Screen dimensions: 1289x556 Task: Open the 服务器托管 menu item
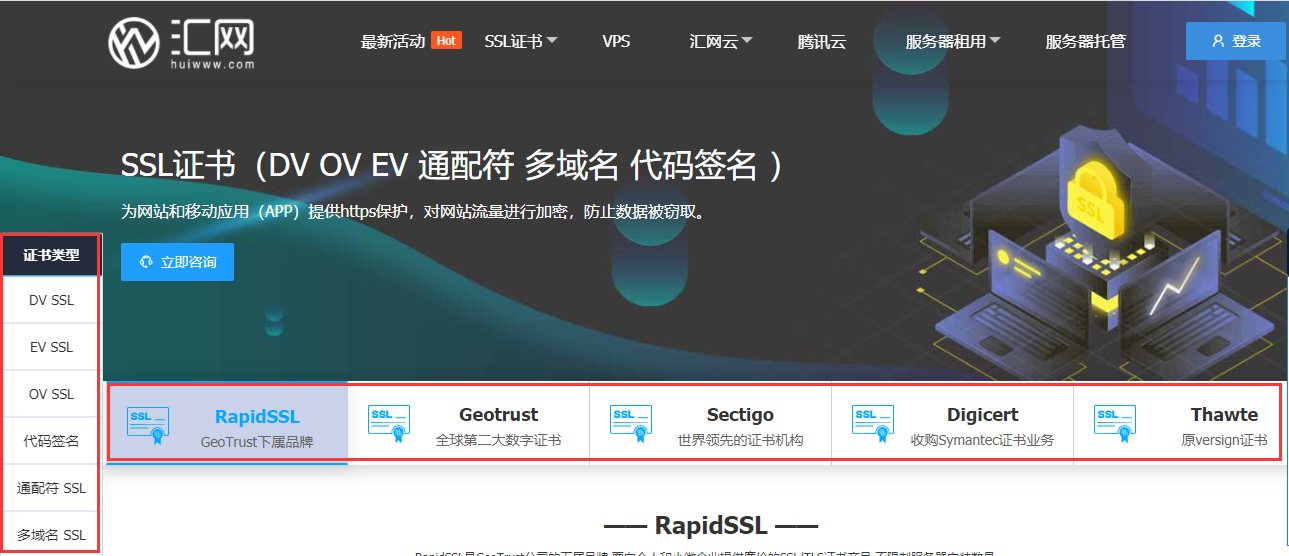click(1085, 42)
